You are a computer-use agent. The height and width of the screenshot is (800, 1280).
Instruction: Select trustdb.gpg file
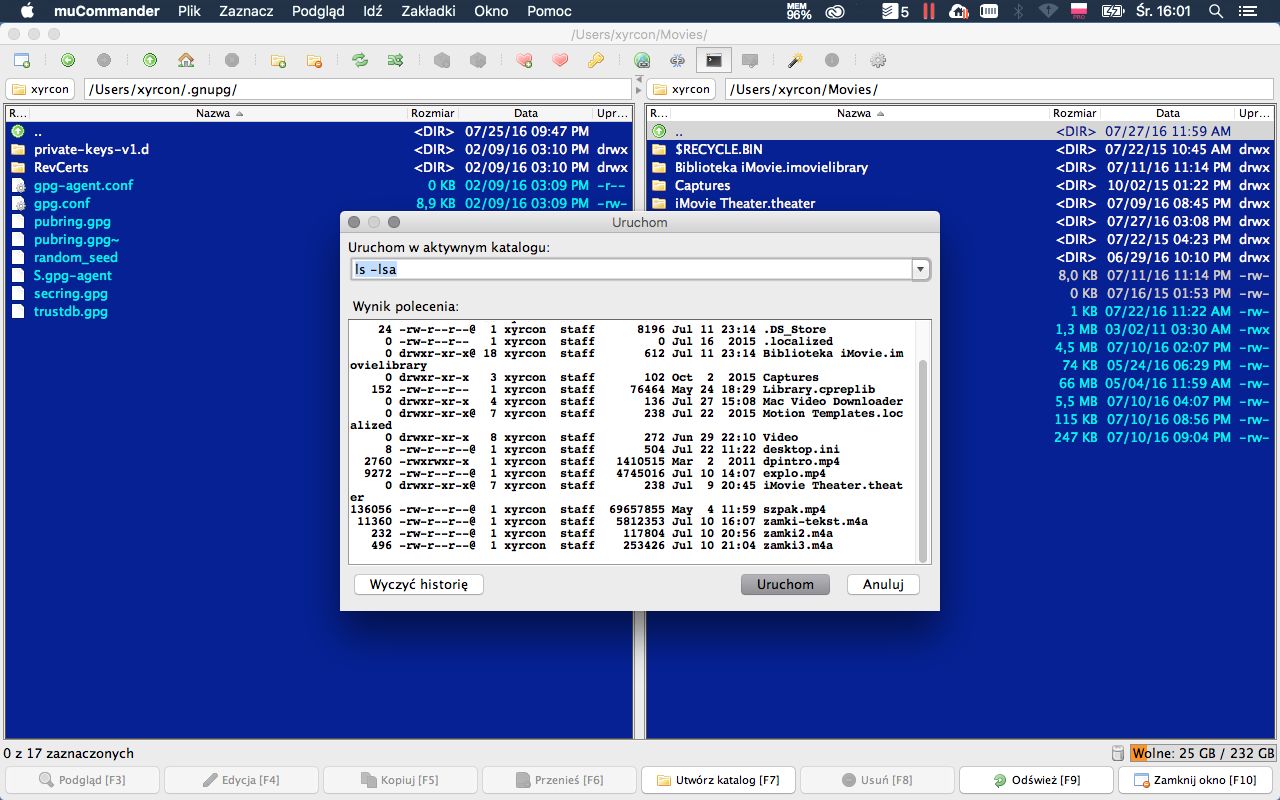[x=70, y=311]
